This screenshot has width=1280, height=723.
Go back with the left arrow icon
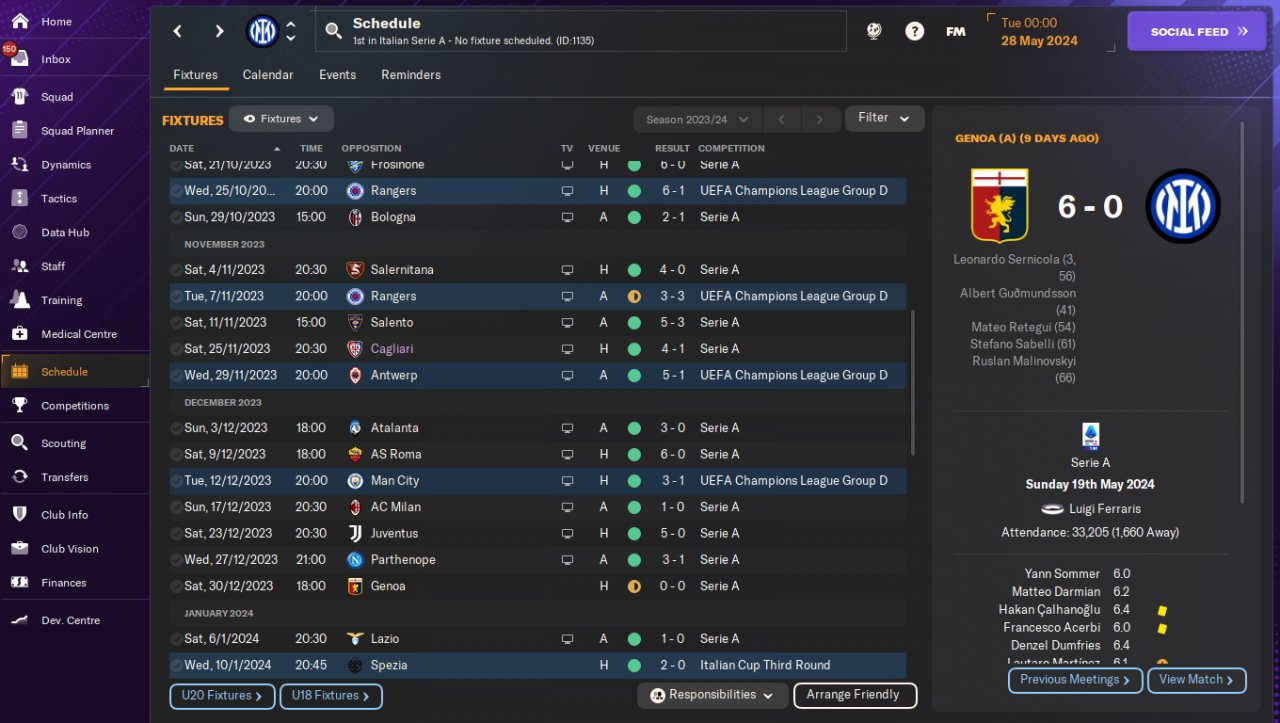(x=178, y=31)
